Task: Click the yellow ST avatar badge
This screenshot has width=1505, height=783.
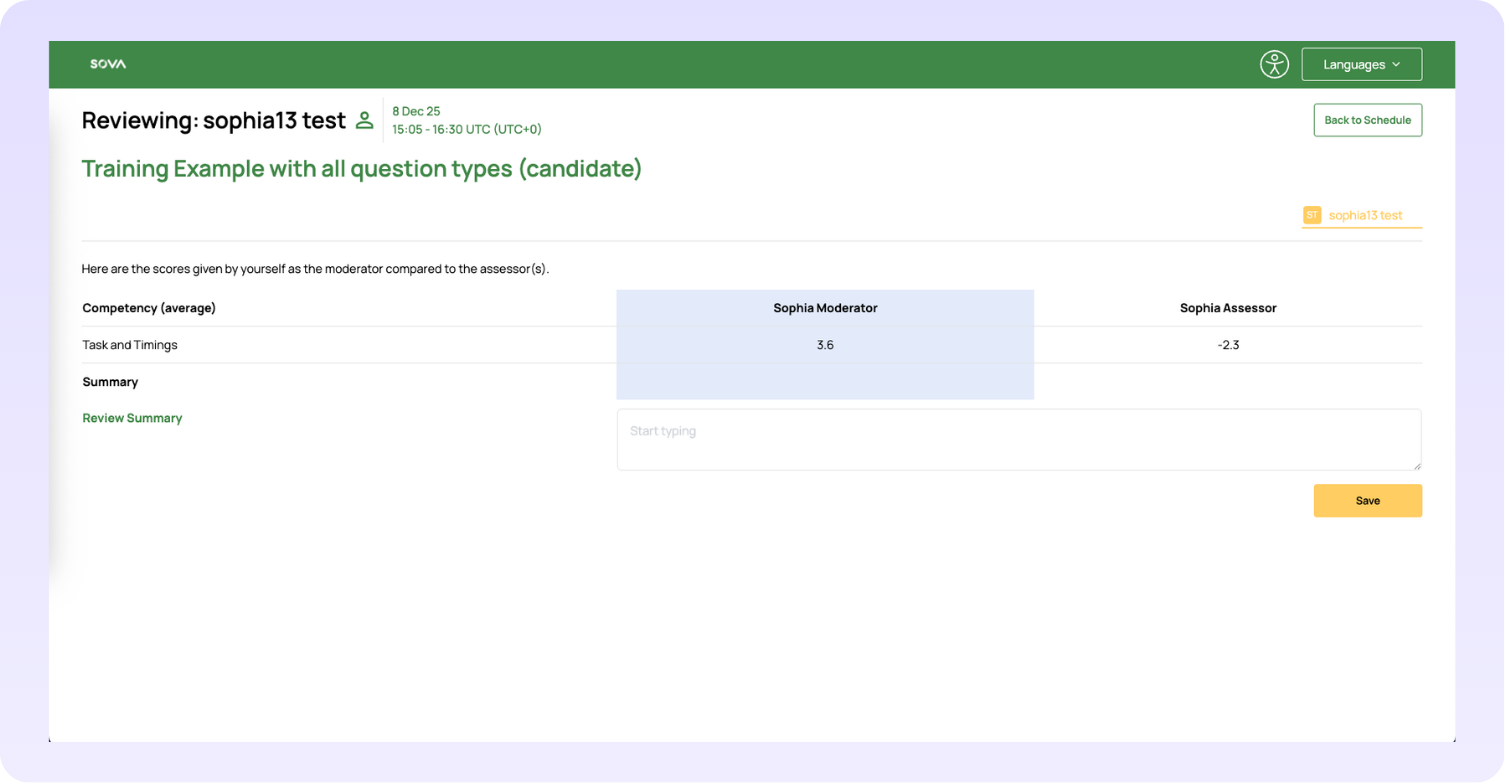Action: (x=1311, y=215)
